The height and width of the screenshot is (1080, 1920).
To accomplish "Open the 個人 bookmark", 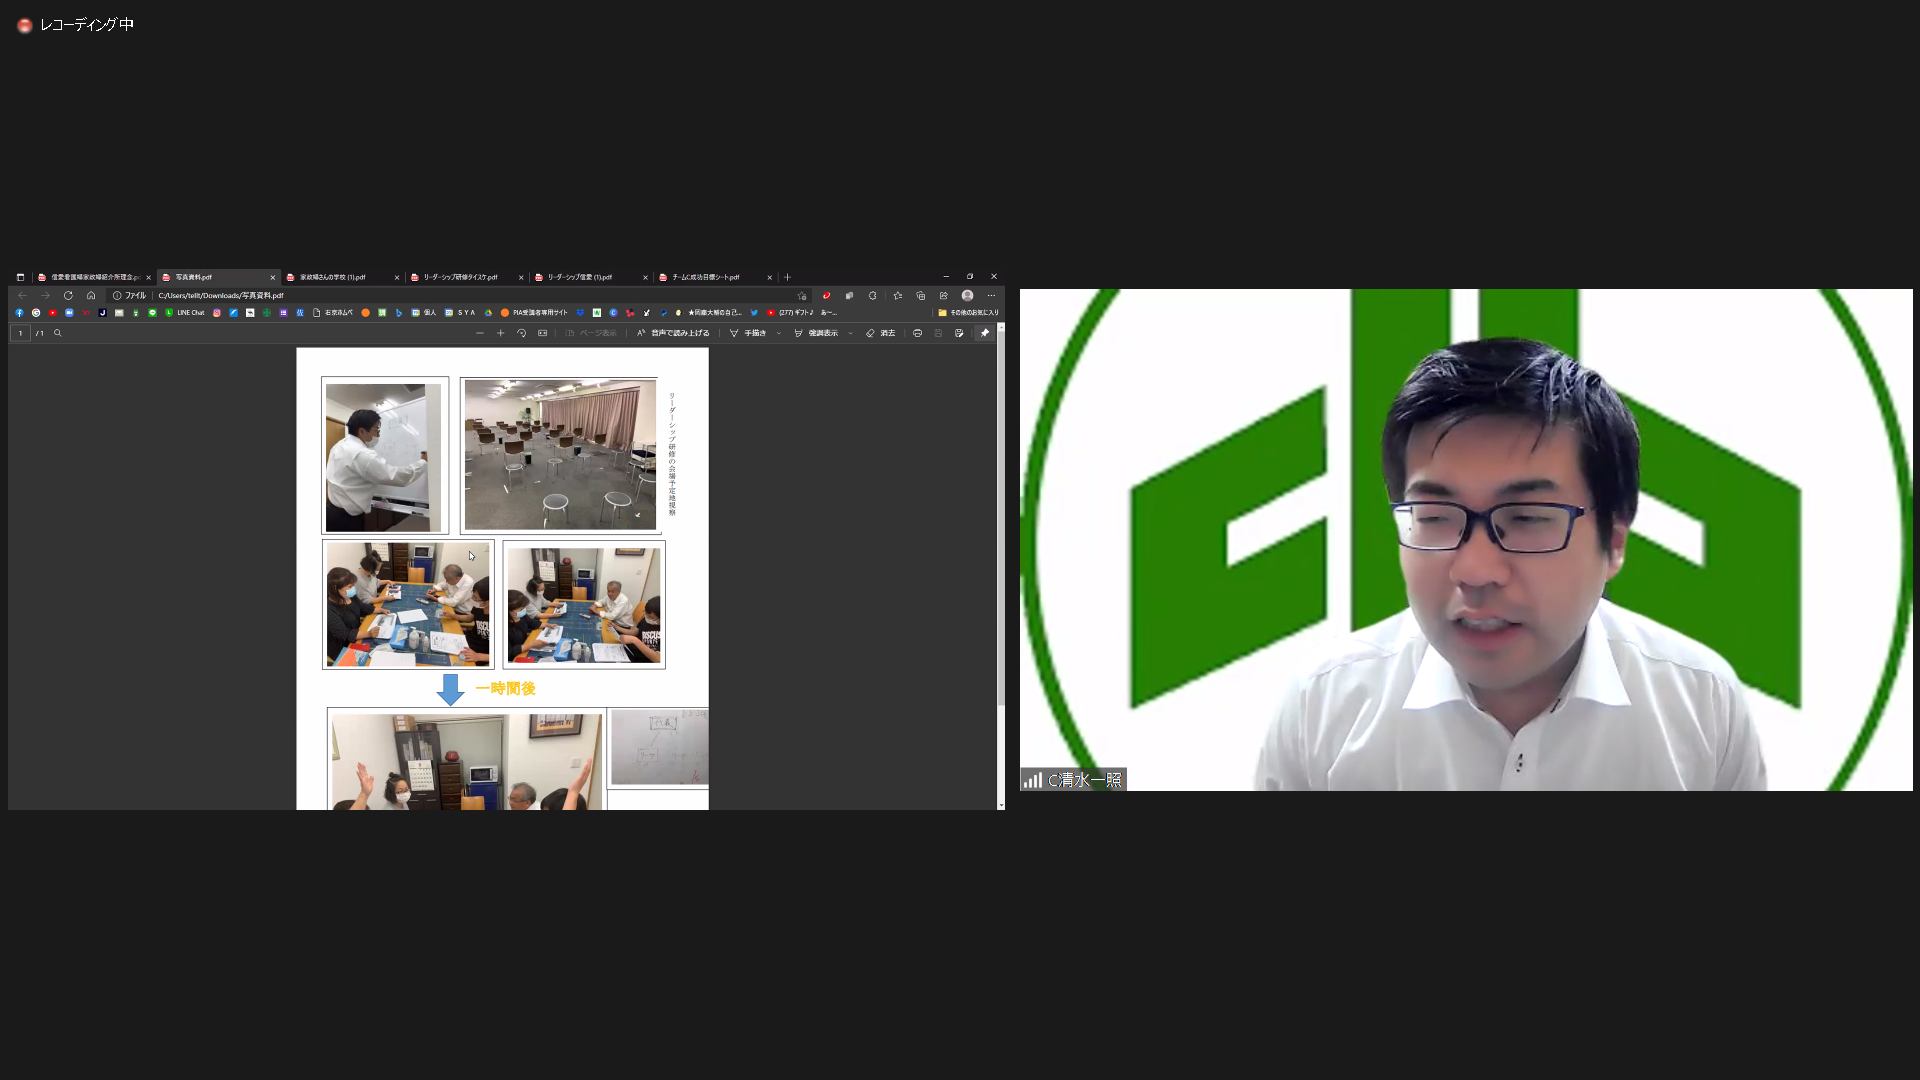I will click(424, 313).
